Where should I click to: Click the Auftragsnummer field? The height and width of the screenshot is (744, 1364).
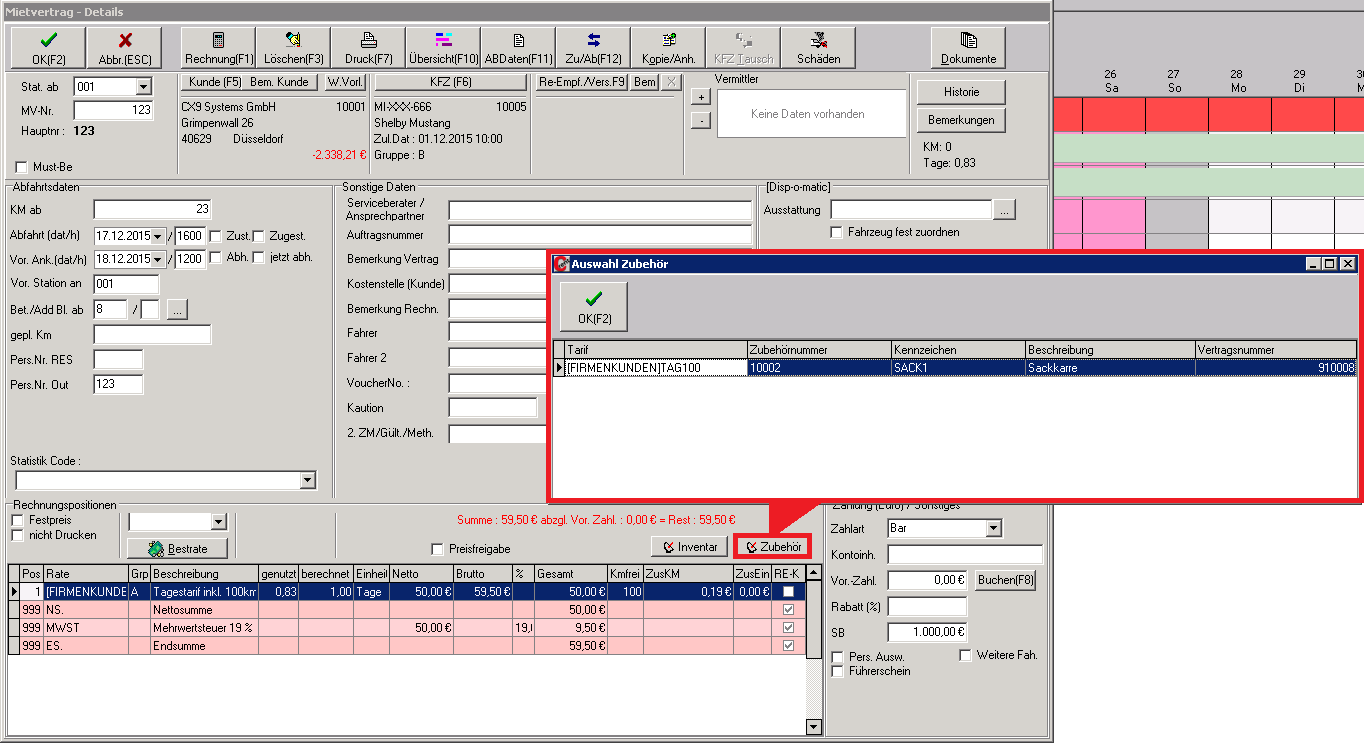(600, 235)
